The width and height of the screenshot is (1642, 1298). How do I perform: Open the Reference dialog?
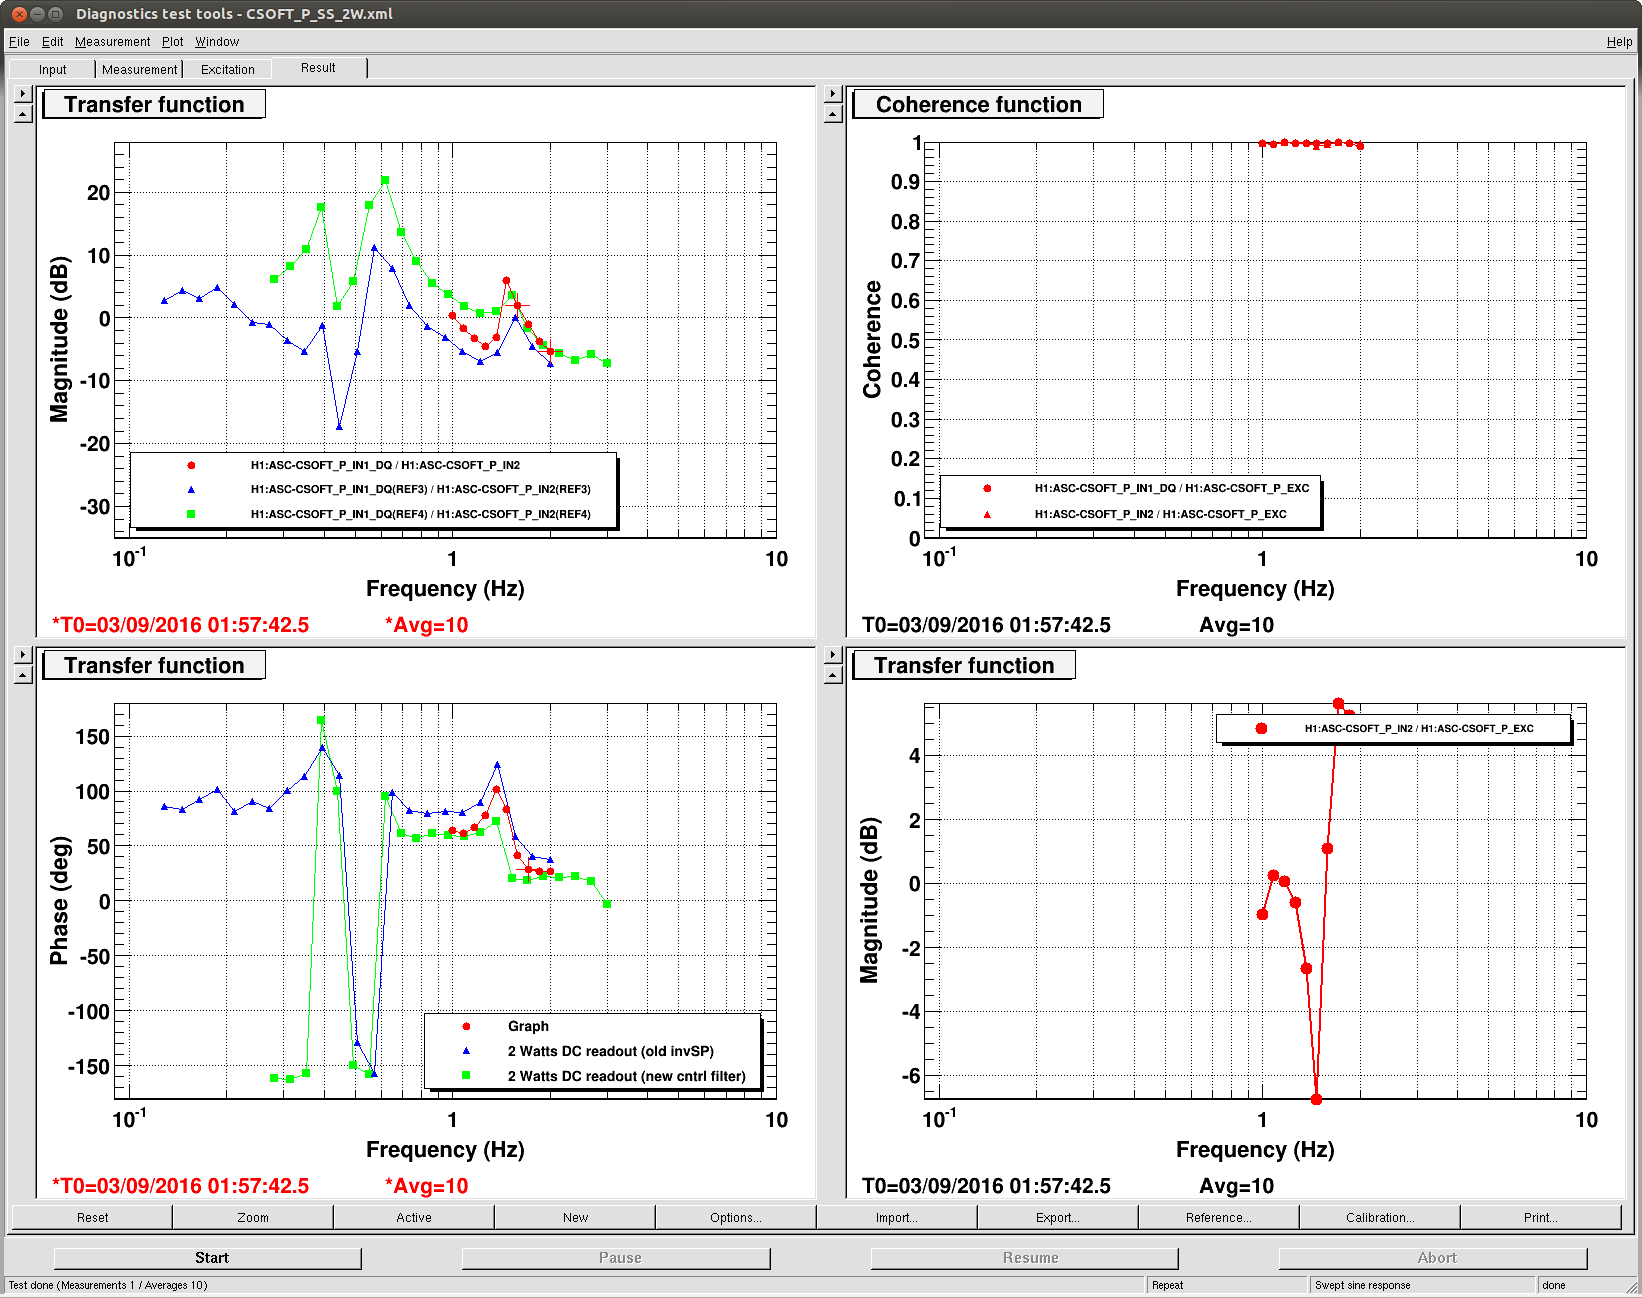point(1219,1217)
